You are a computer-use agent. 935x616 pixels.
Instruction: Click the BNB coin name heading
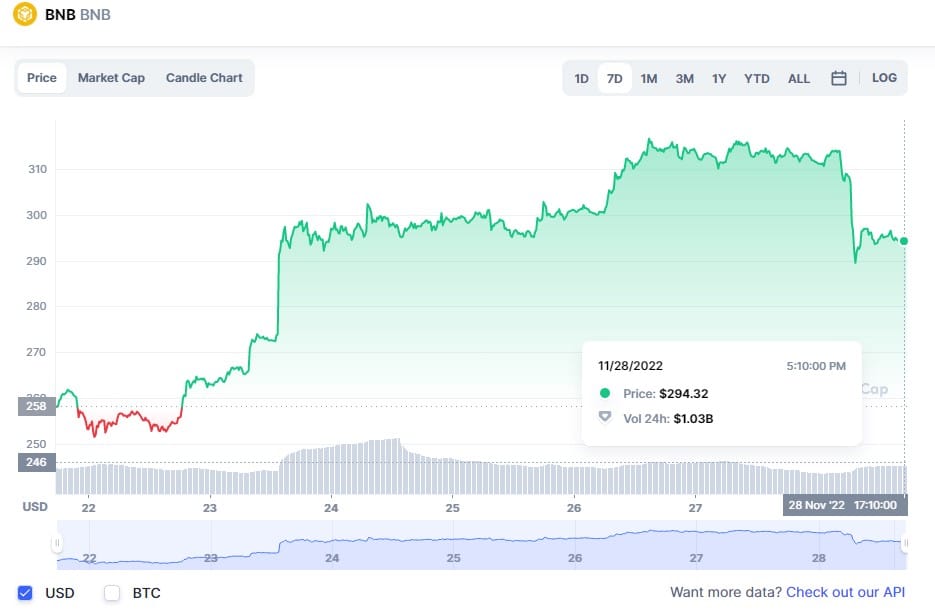(60, 14)
